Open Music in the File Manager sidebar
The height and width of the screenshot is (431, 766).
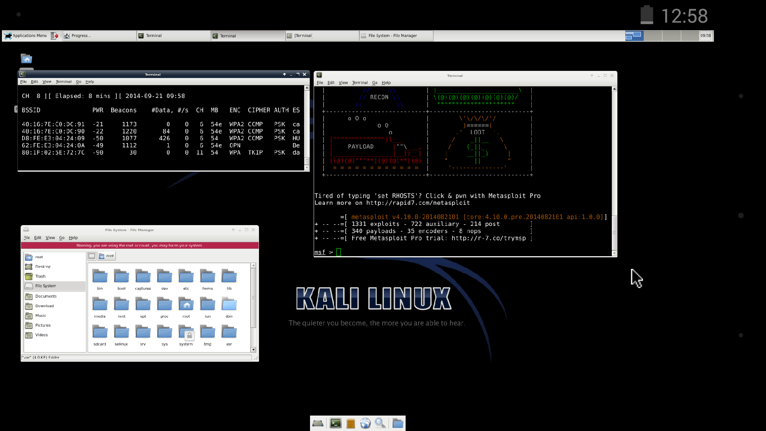point(54,316)
